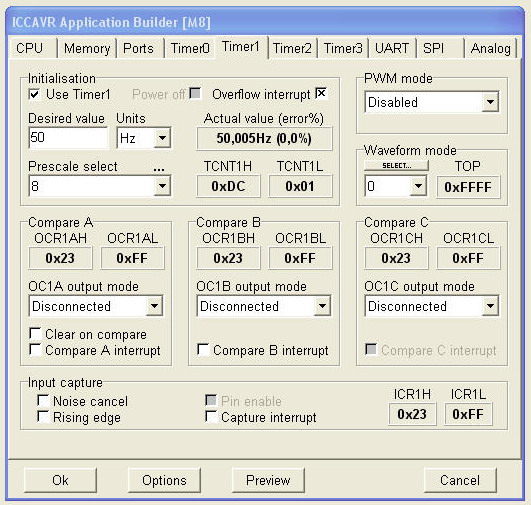Click the Timer1 tab
Screen dimensions: 531x505
pos(241,47)
